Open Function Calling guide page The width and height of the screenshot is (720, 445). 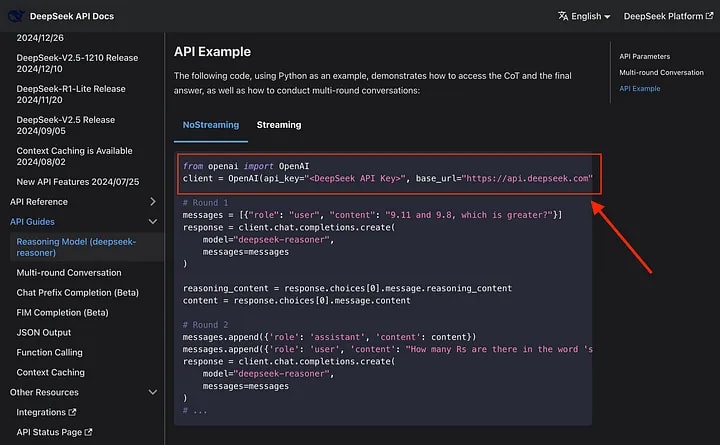[x=50, y=353]
